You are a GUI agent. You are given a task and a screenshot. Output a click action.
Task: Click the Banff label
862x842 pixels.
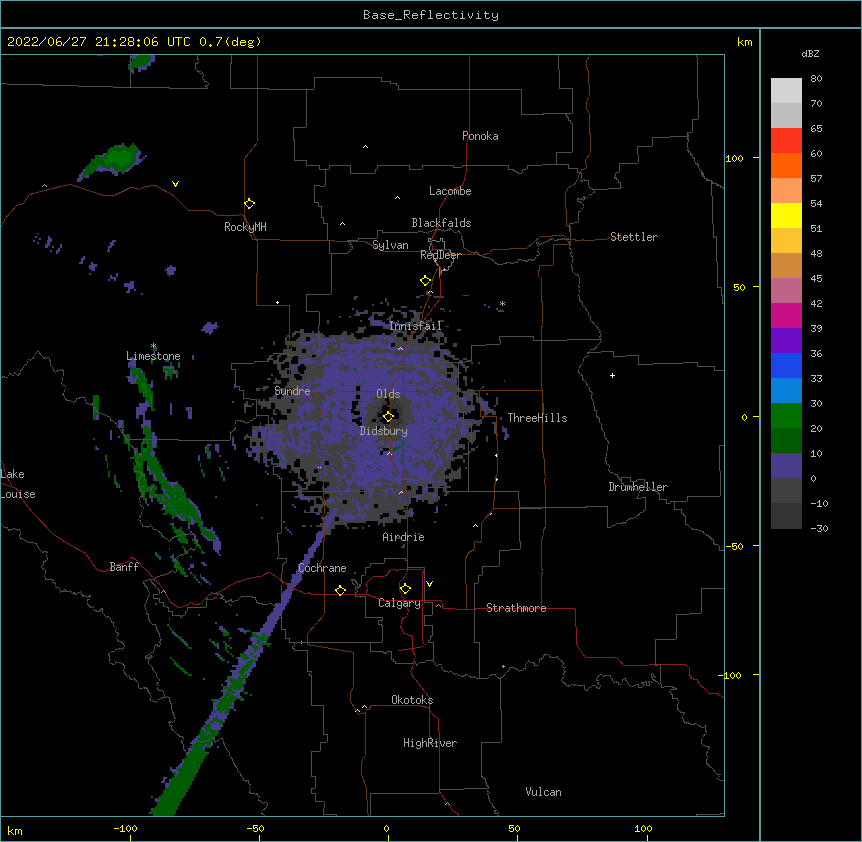[x=124, y=567]
